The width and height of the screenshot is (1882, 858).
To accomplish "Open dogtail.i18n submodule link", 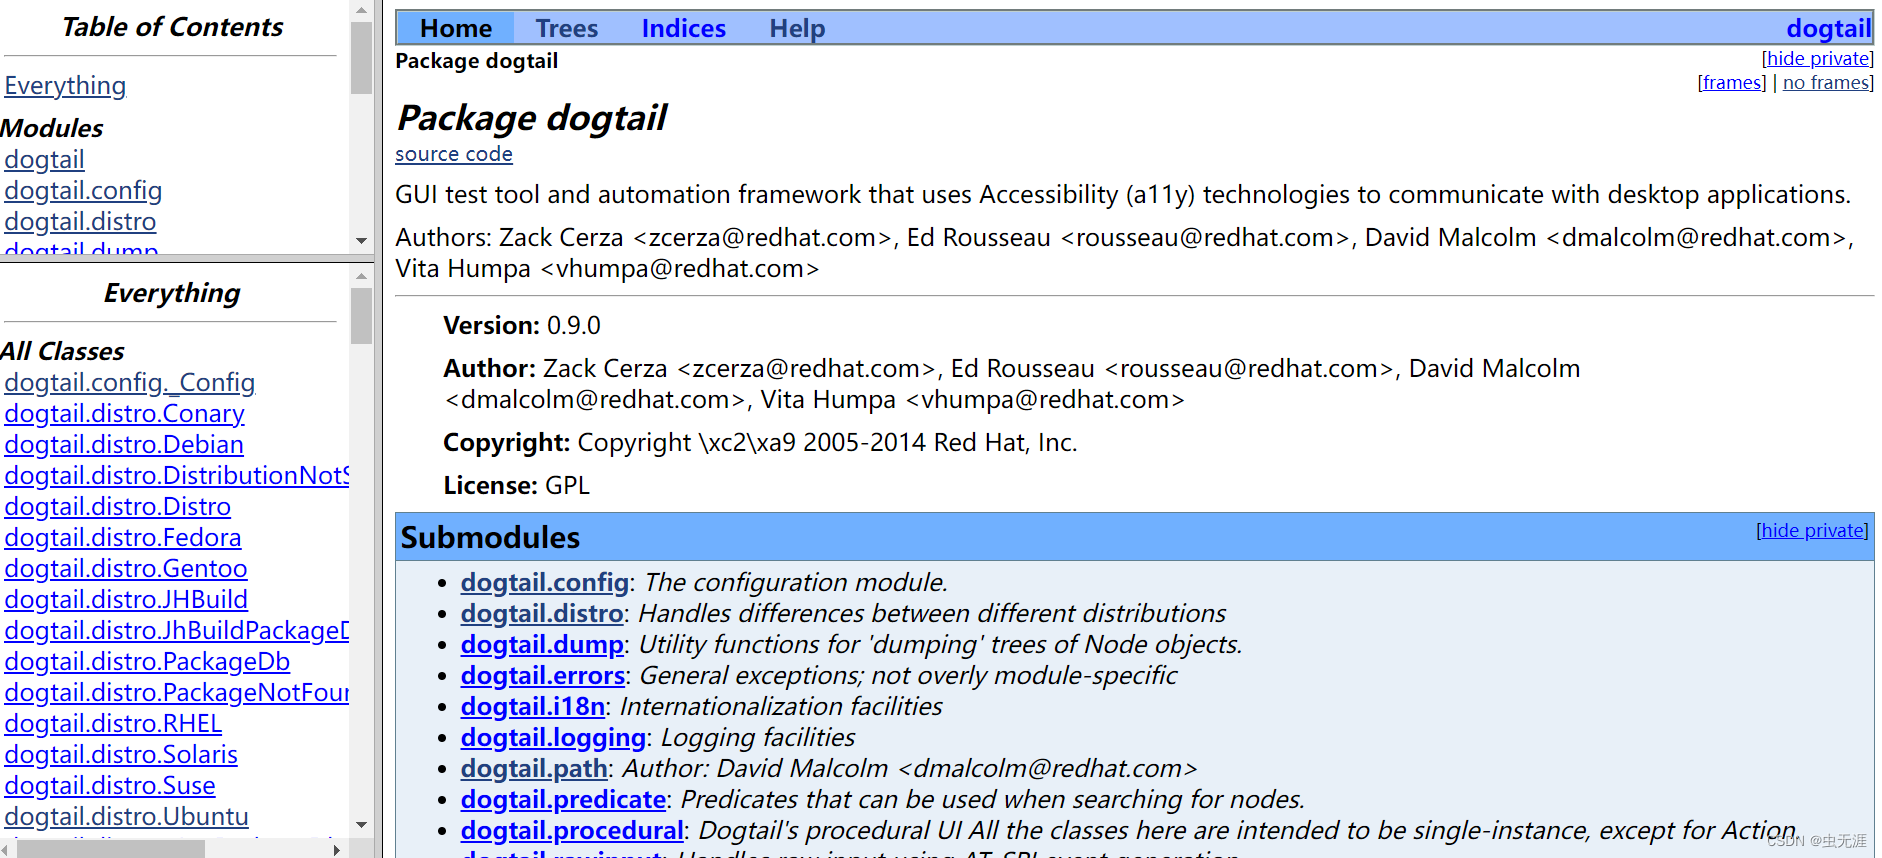I will [x=533, y=706].
